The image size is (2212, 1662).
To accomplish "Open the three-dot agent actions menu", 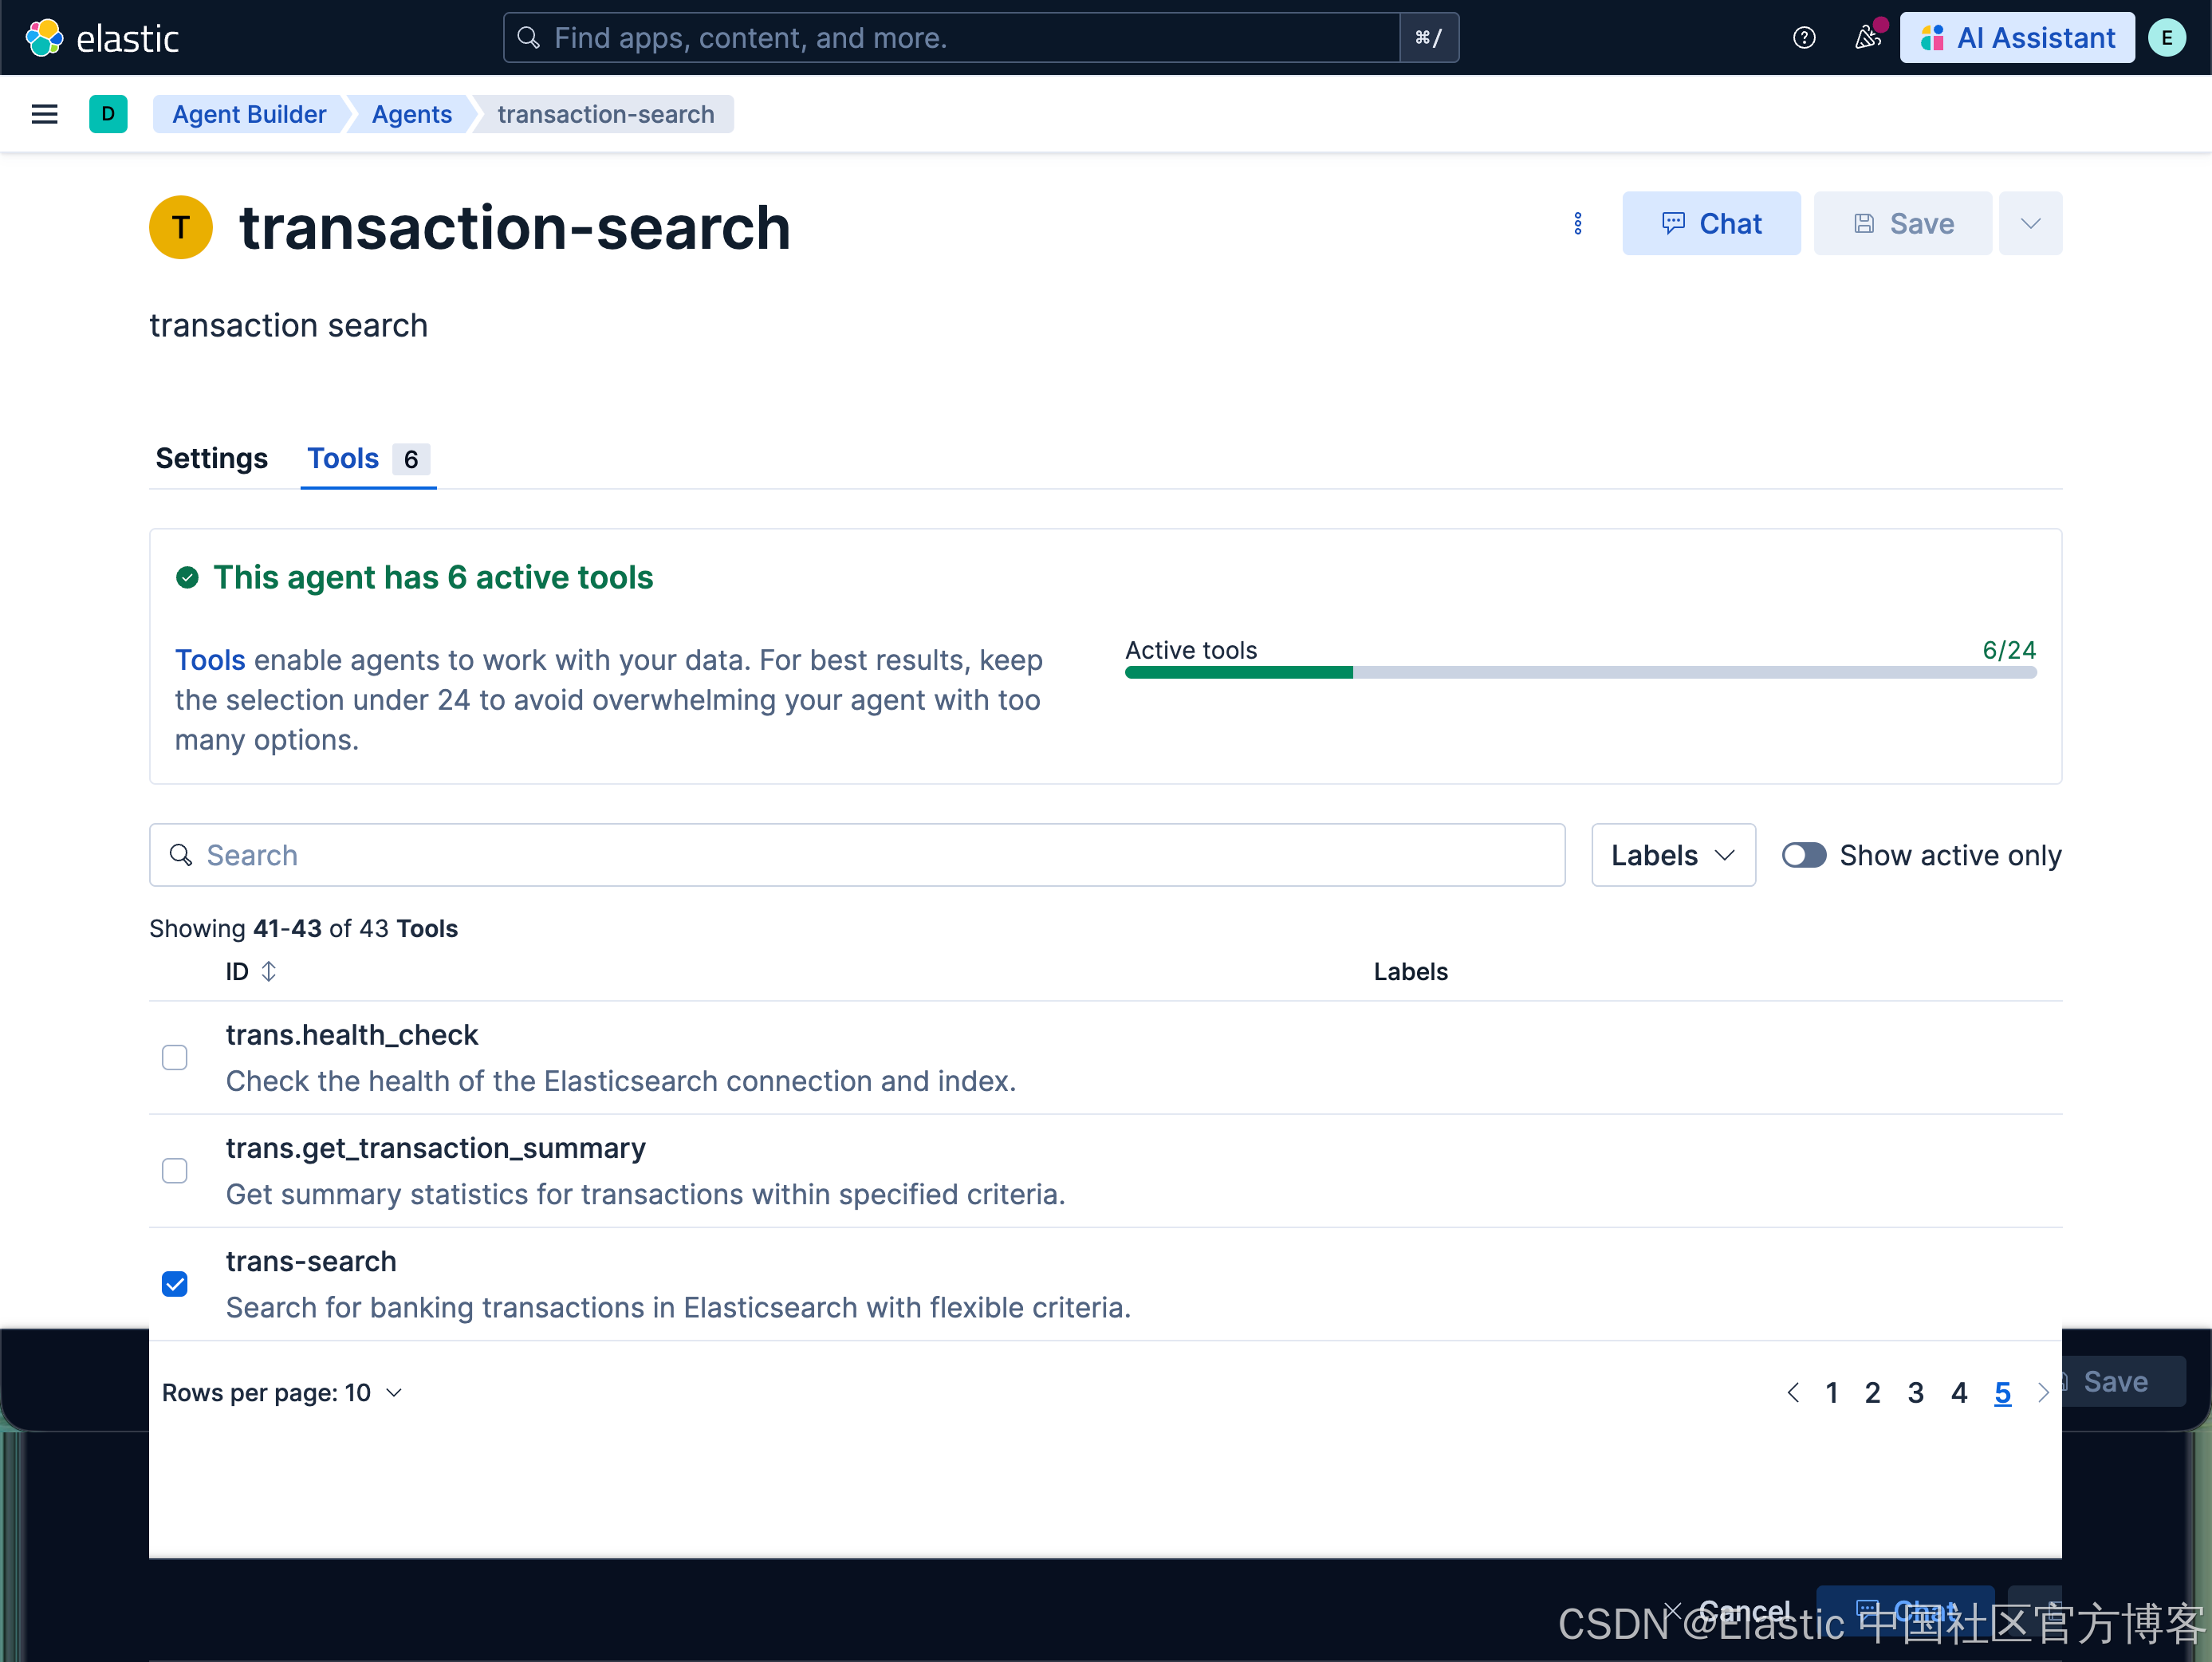I will (1577, 223).
